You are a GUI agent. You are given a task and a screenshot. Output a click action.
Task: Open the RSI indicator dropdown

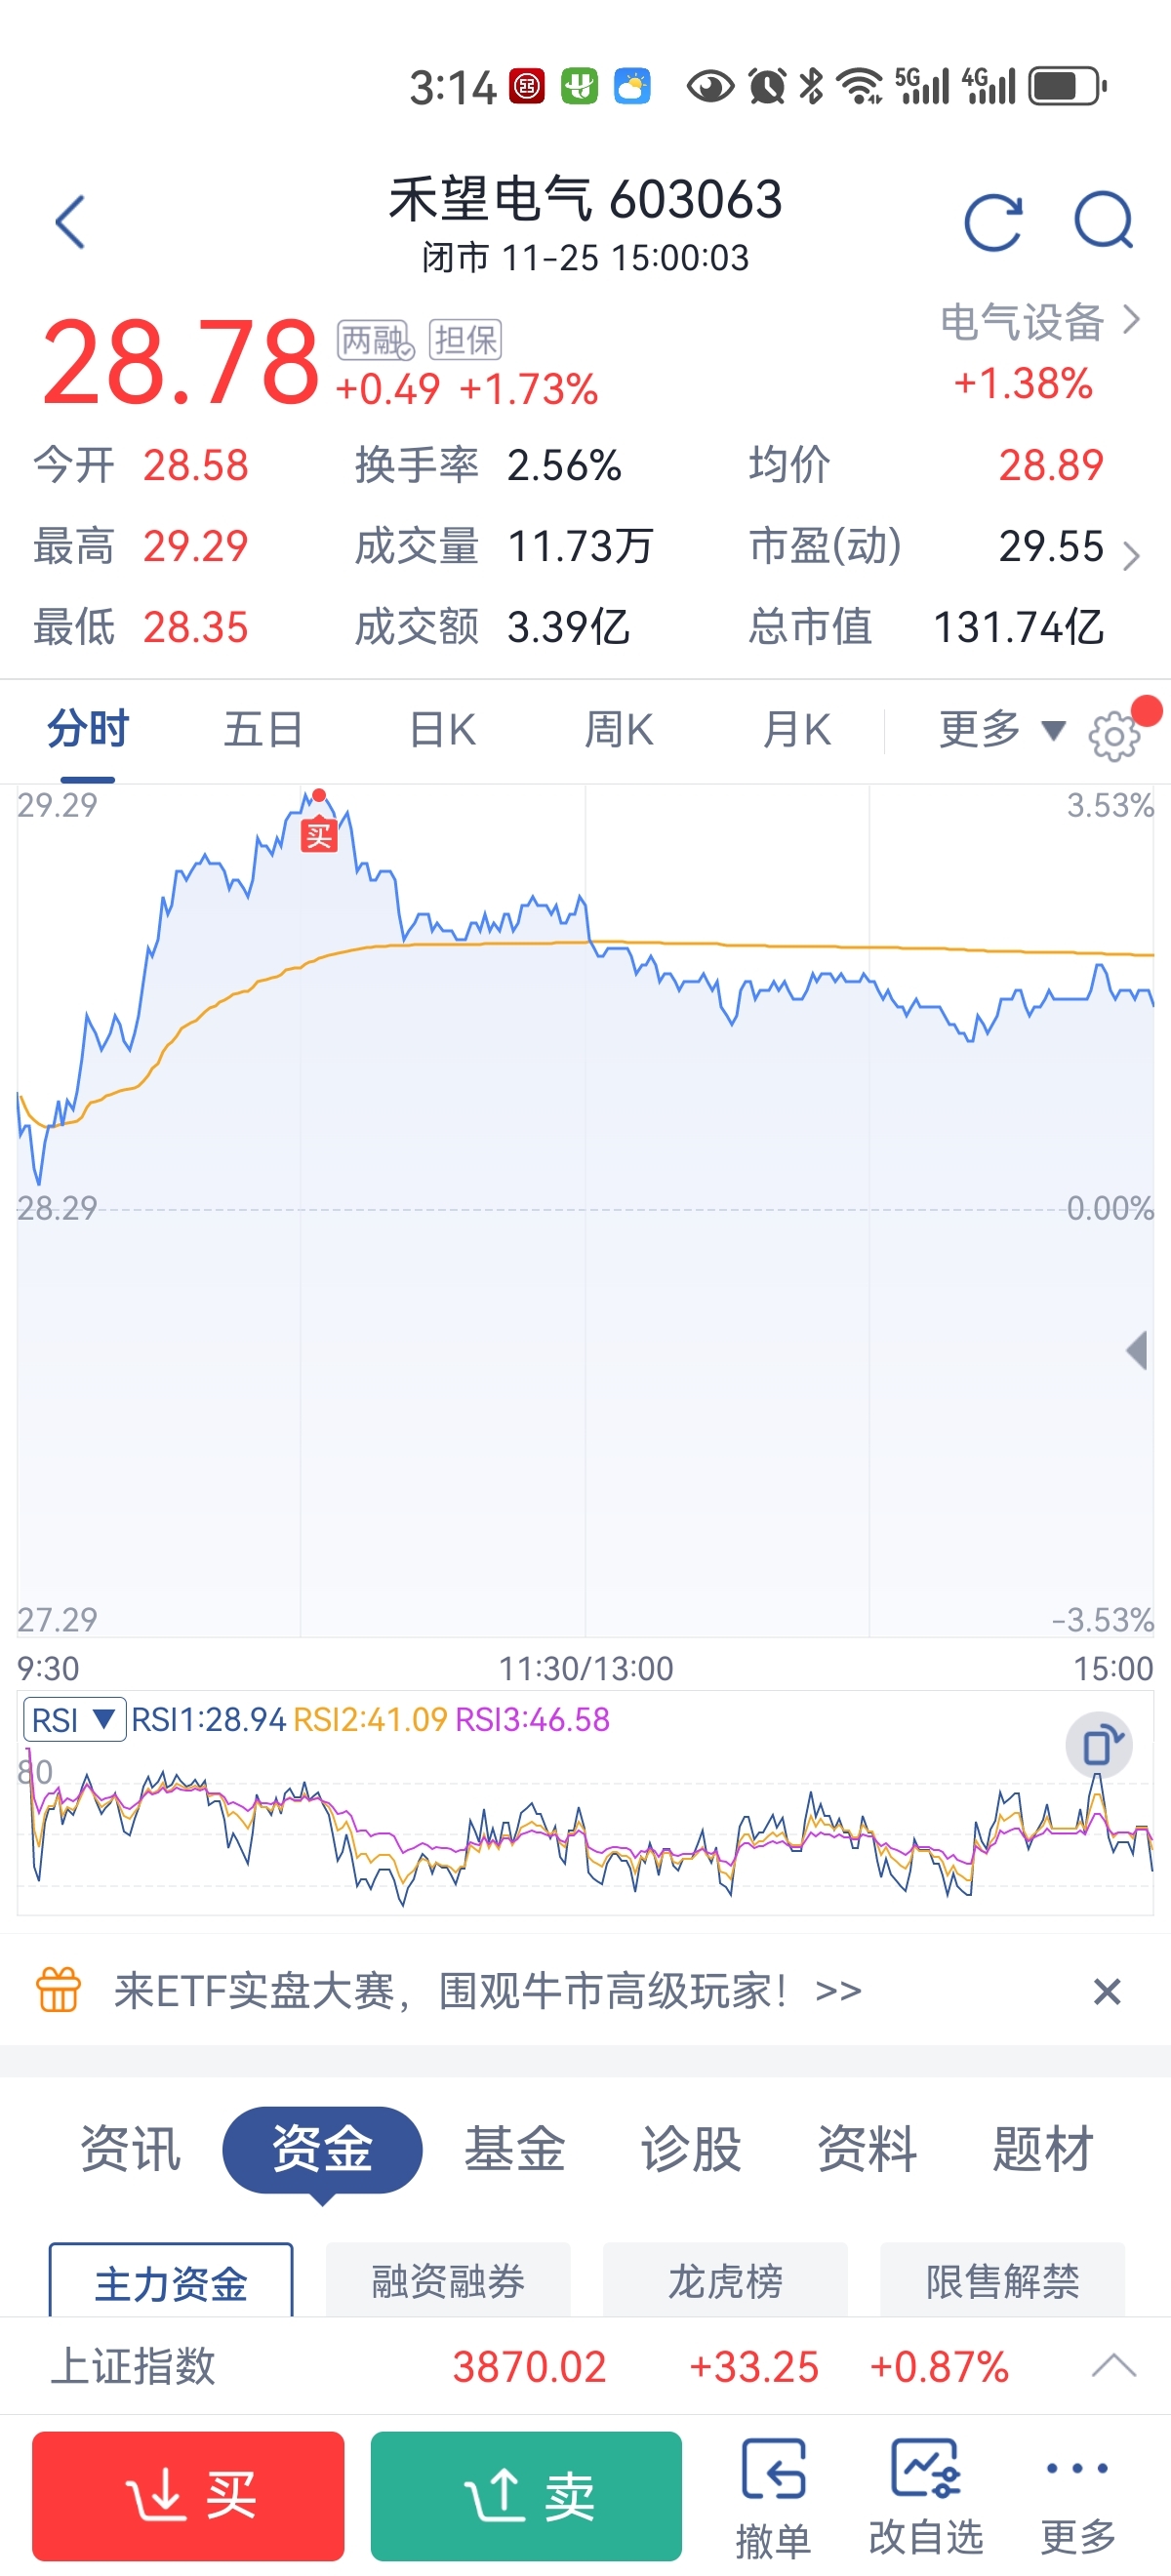point(74,1719)
